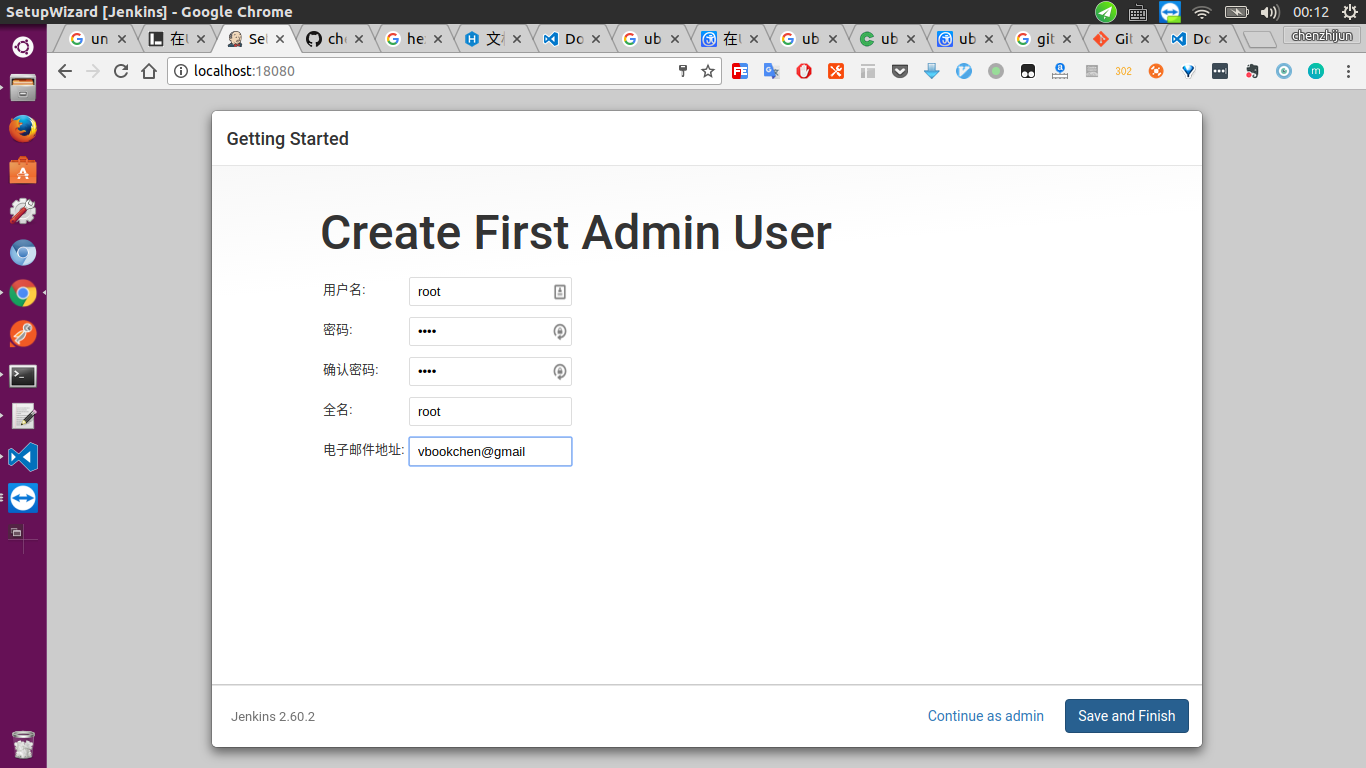Bookmark this page with the star icon
The image size is (1366, 768).
click(x=708, y=71)
